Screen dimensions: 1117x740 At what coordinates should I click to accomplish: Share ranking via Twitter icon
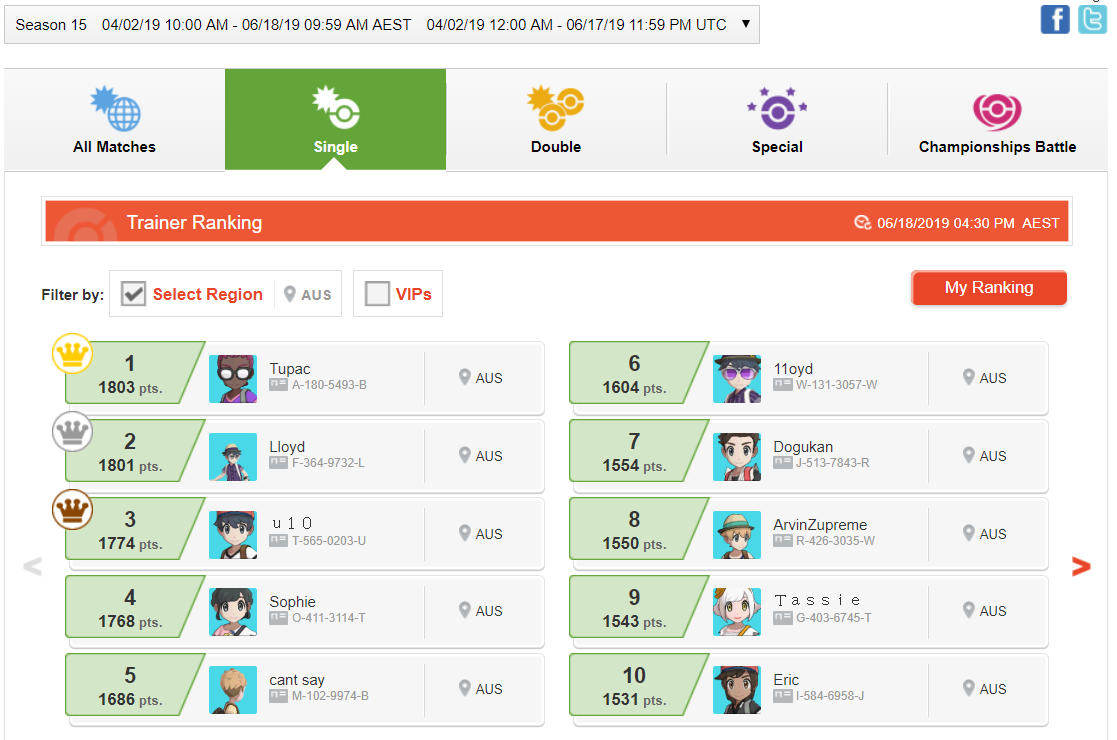pyautogui.click(x=1092, y=19)
